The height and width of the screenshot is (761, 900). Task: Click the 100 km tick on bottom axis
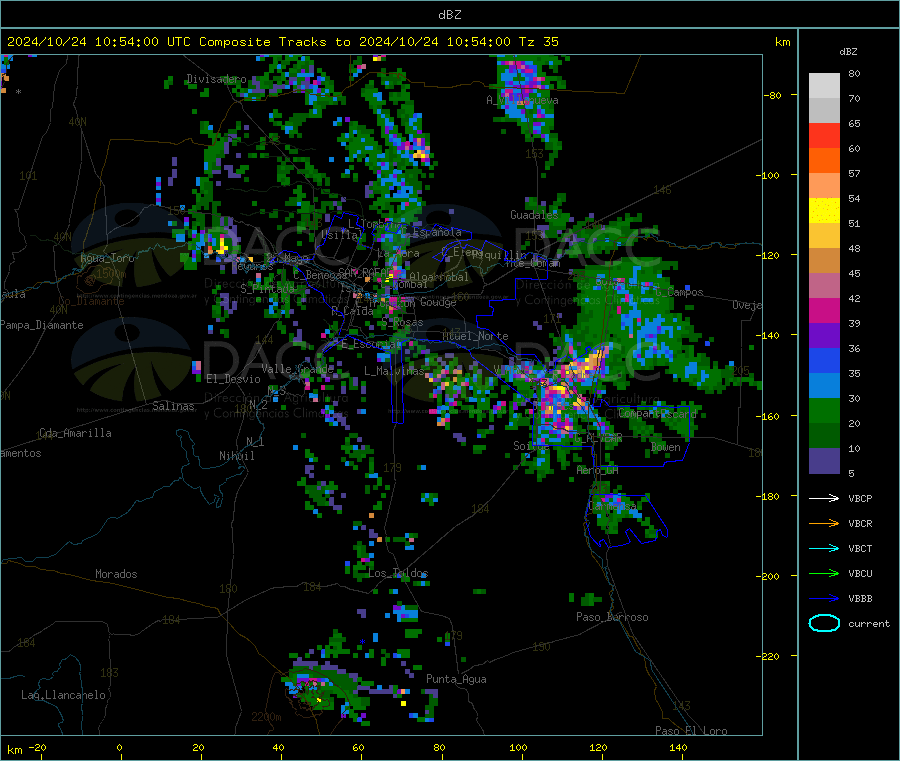pyautogui.click(x=518, y=747)
